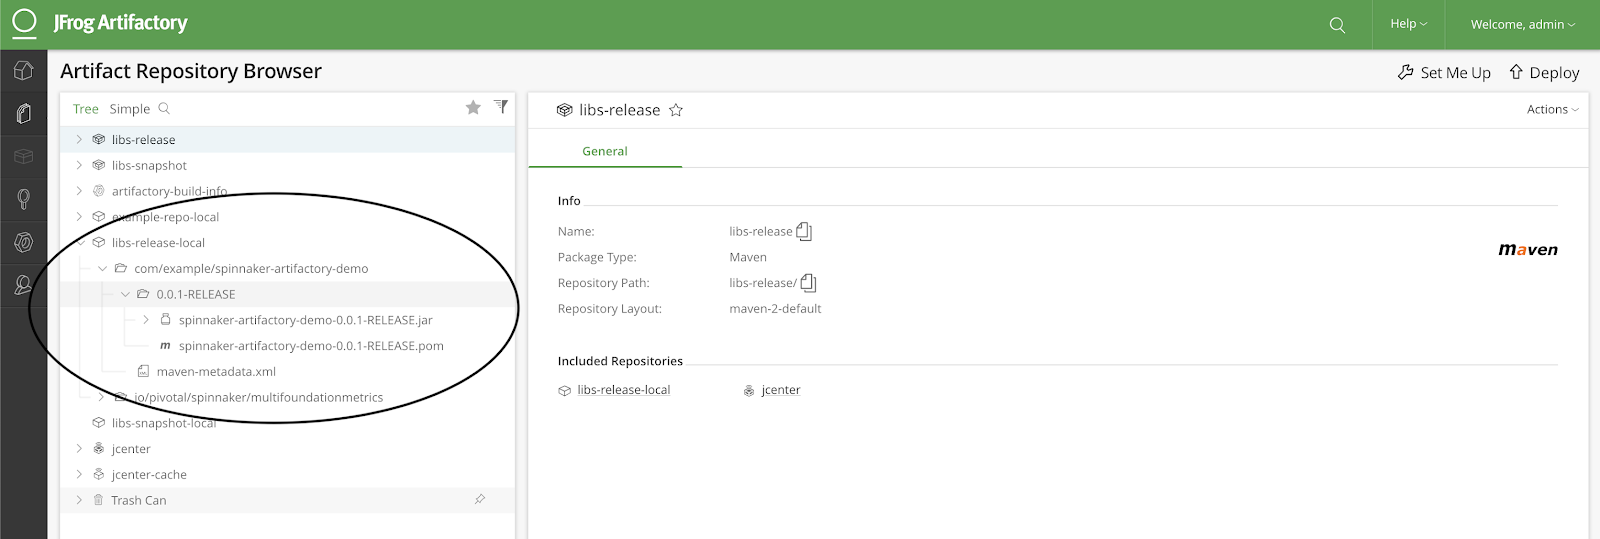Viewport: 1600px width, 539px height.
Task: Click the jar file icon in tree
Action: pyautogui.click(x=165, y=320)
